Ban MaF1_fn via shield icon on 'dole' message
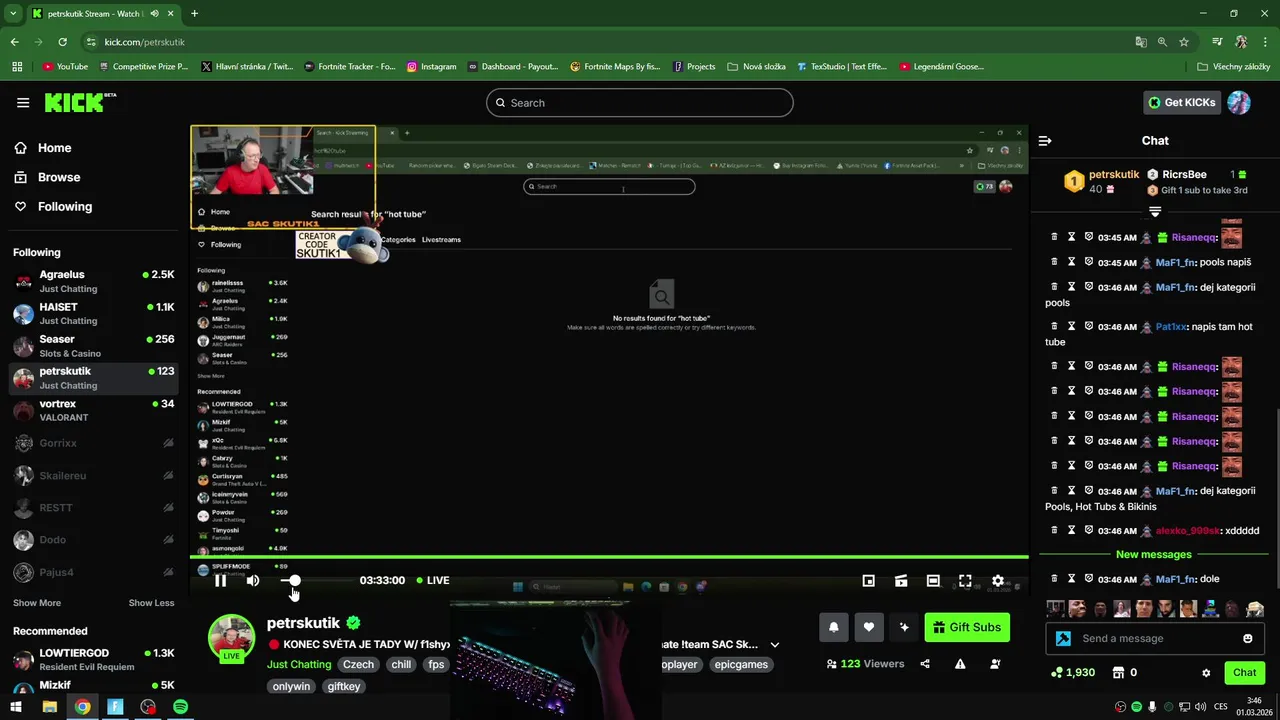Viewport: 1280px width, 720px height. tap(1088, 579)
